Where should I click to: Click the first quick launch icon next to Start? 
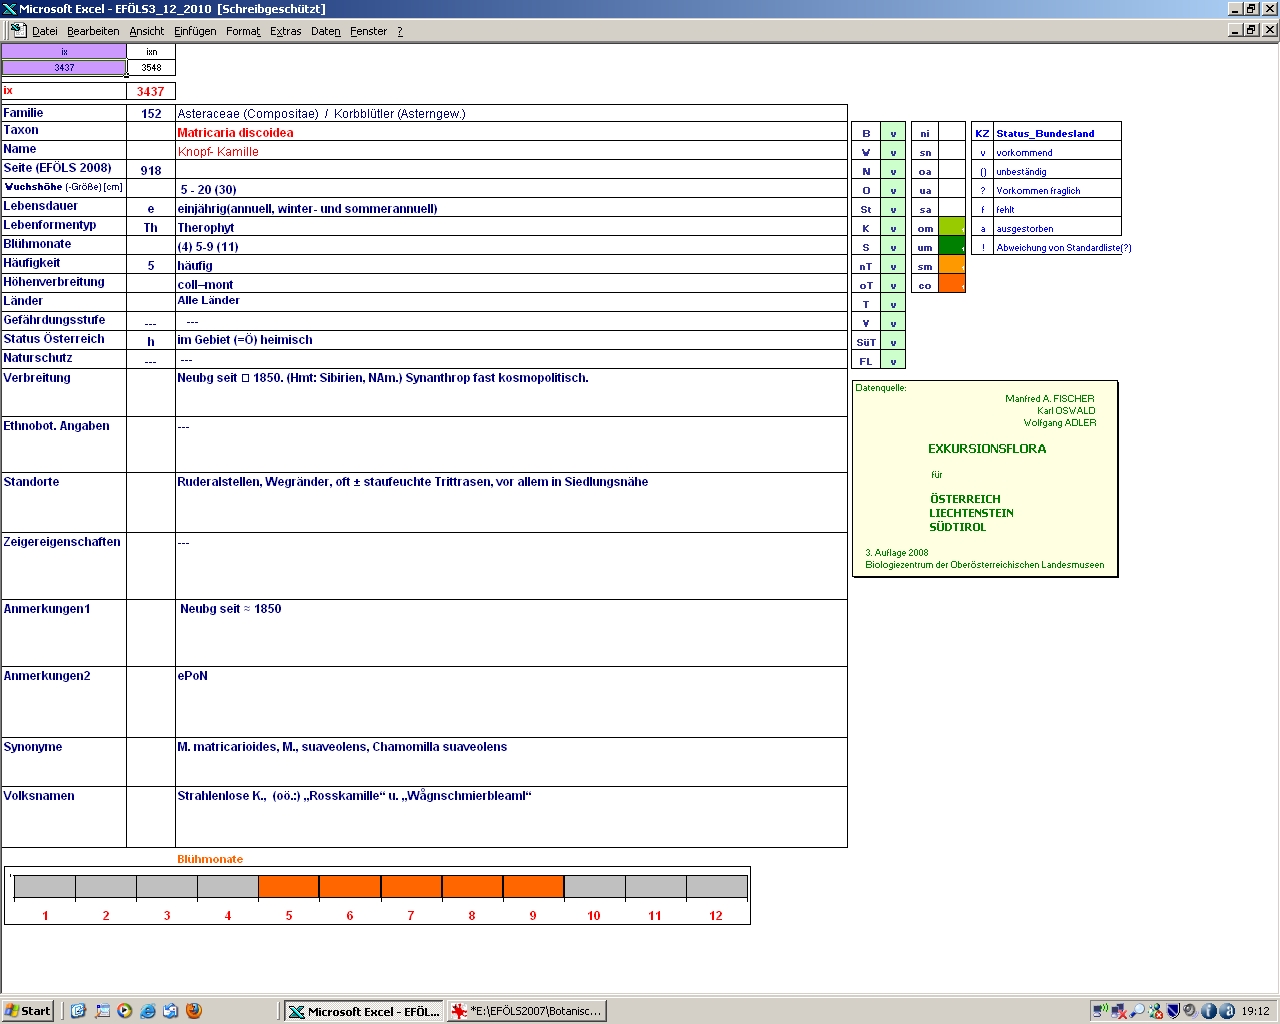coord(78,1011)
